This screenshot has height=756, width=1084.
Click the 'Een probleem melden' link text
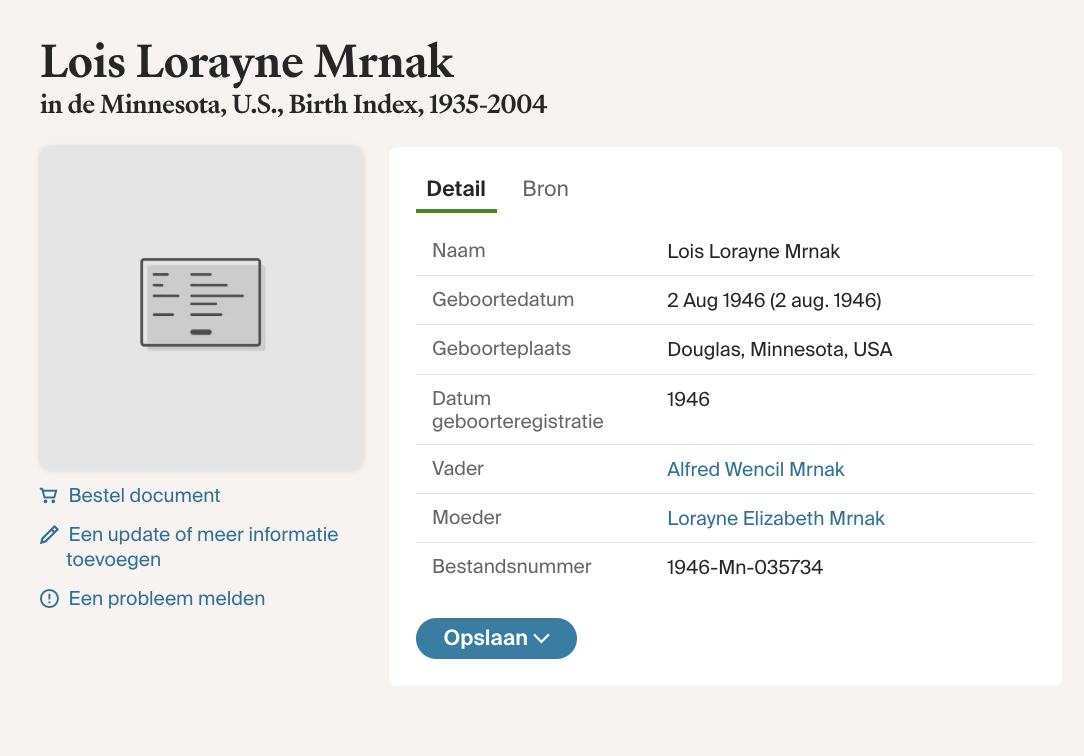pyautogui.click(x=167, y=599)
